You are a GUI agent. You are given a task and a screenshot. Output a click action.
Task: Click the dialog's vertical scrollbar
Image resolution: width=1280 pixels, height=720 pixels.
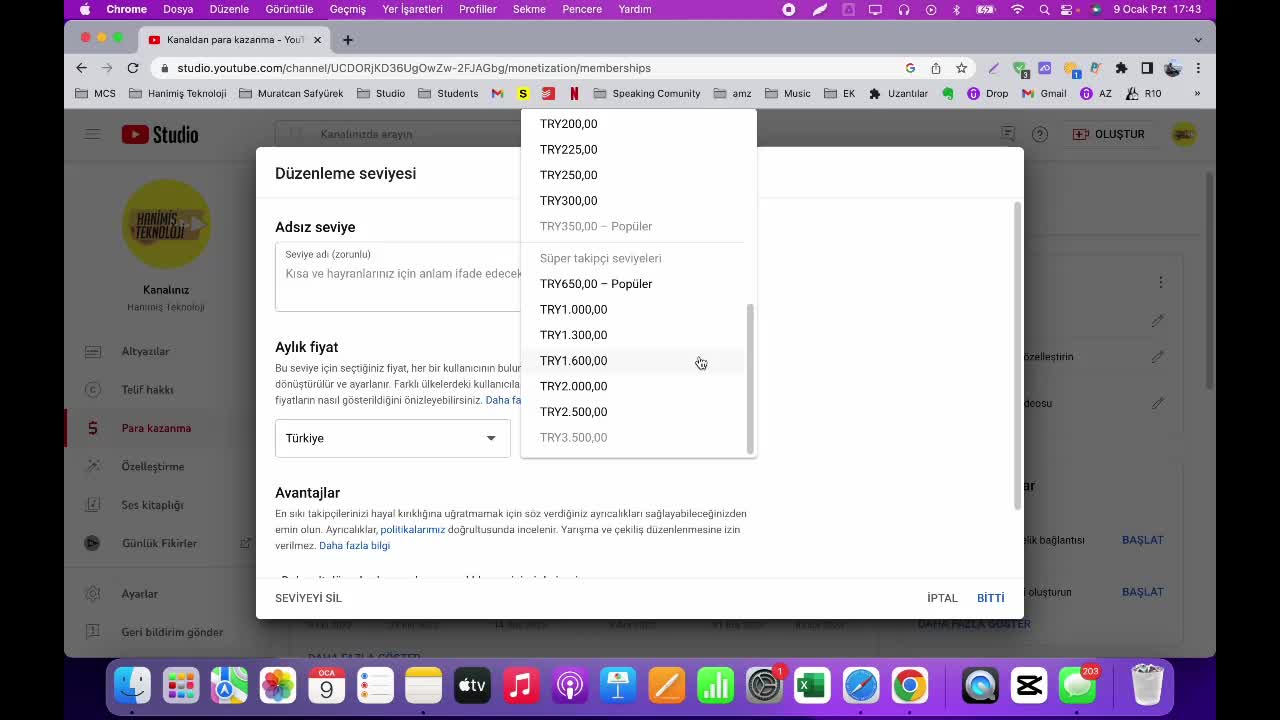[x=1018, y=355]
